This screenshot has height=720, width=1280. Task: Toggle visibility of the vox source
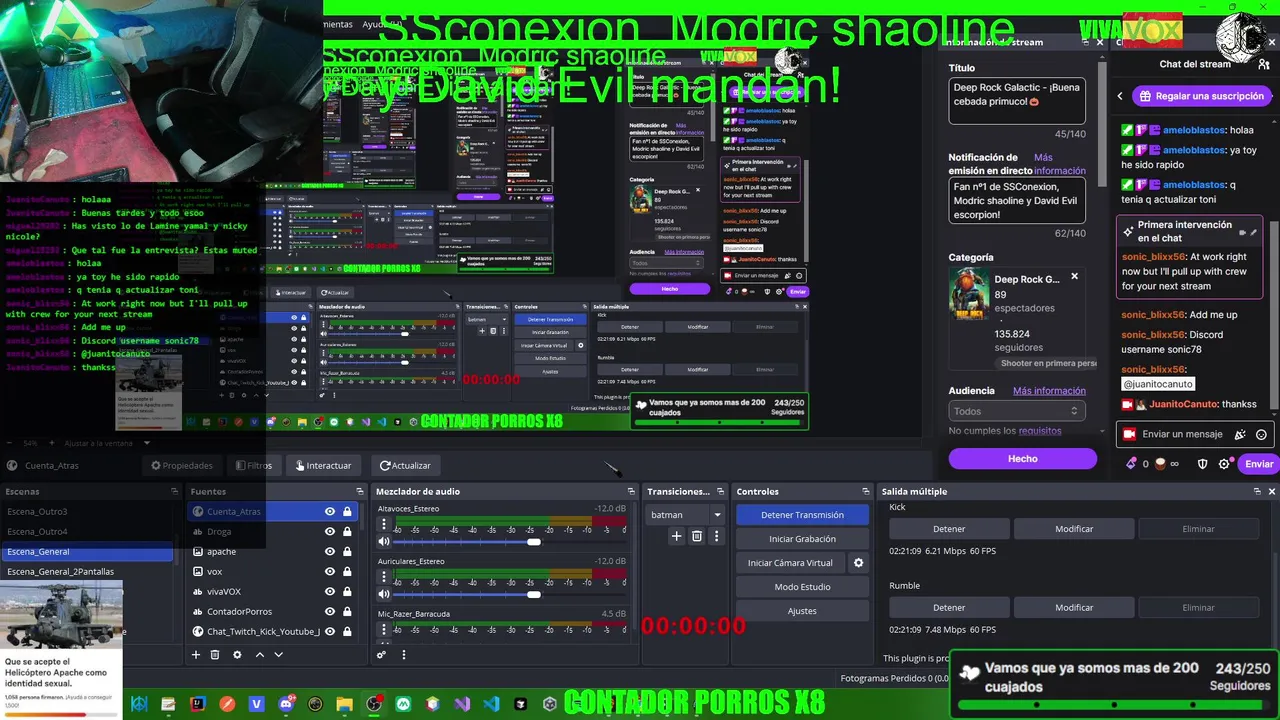coord(329,571)
